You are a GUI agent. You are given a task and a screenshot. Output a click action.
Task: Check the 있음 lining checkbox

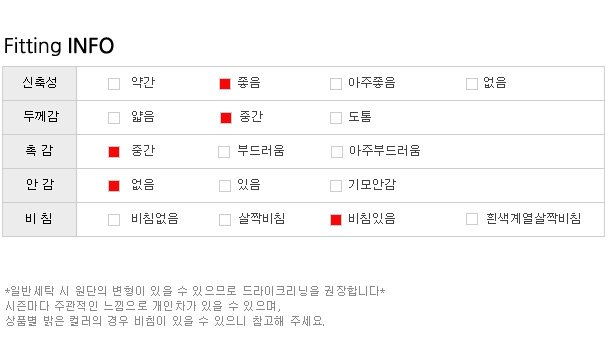coord(225,186)
